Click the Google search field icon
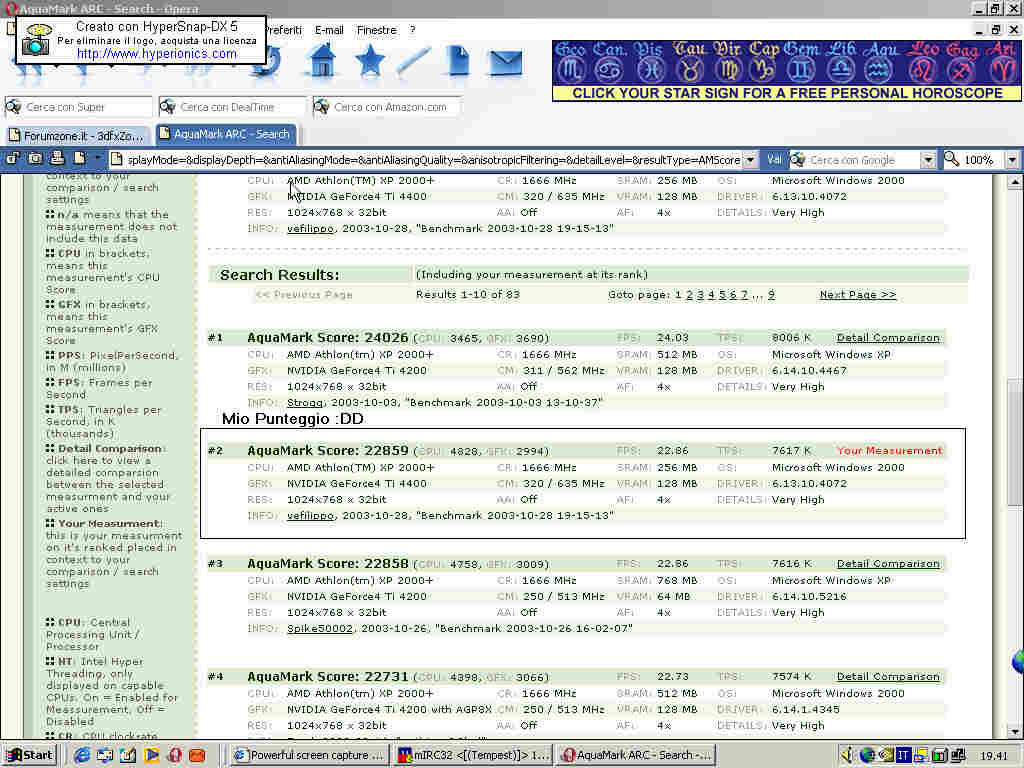The image size is (1024, 768). tap(798, 159)
